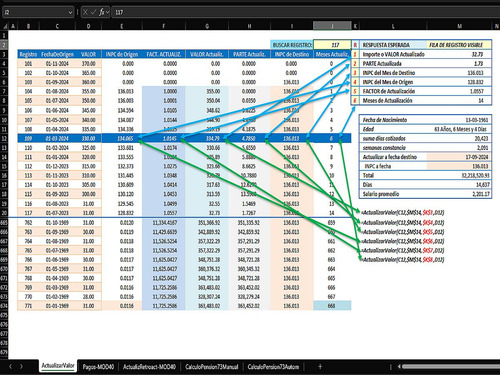Add a new sheet with plus button

(x=320, y=367)
